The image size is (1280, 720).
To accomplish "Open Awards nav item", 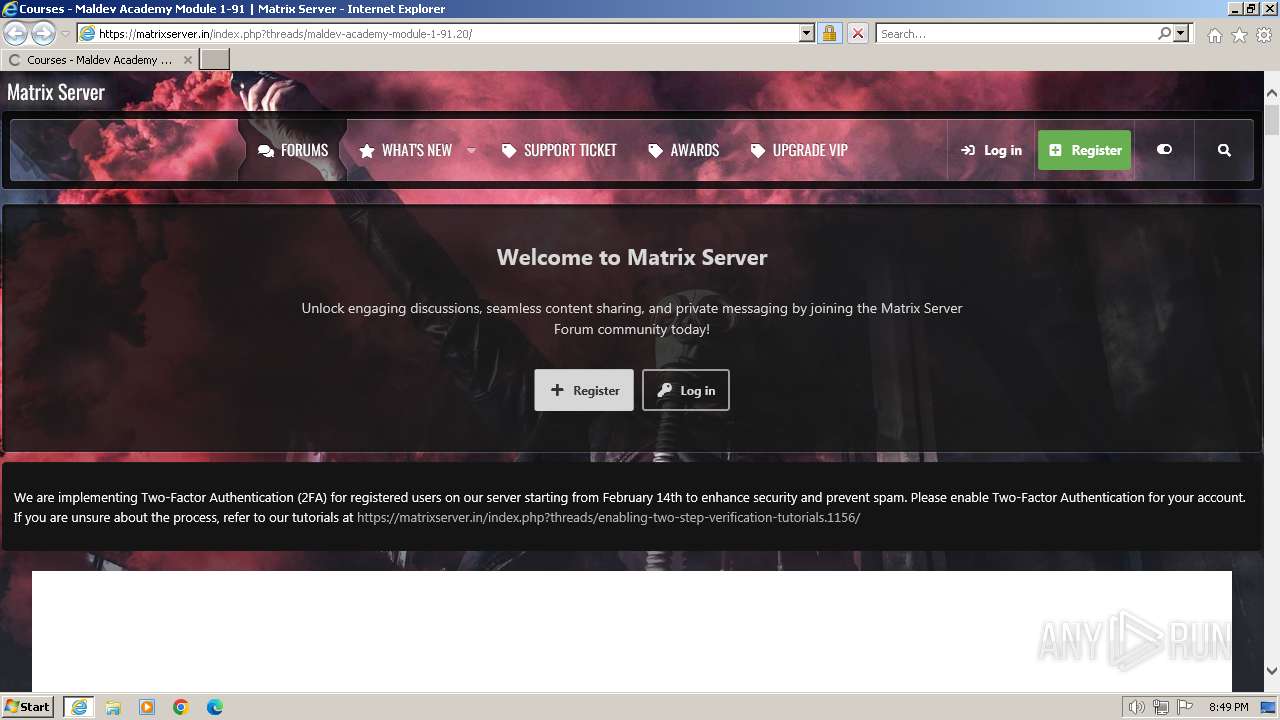I will pyautogui.click(x=684, y=150).
